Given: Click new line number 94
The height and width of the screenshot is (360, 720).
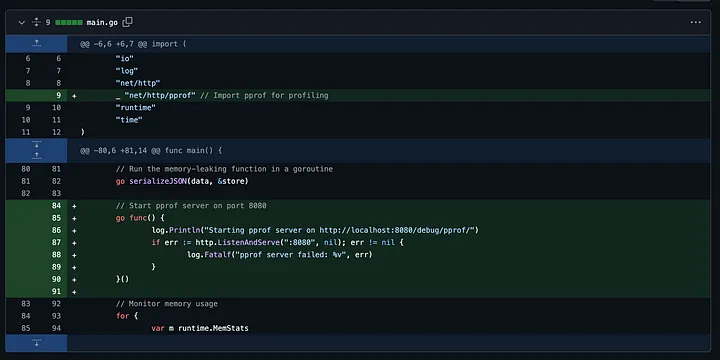Looking at the screenshot, I should click(56, 328).
